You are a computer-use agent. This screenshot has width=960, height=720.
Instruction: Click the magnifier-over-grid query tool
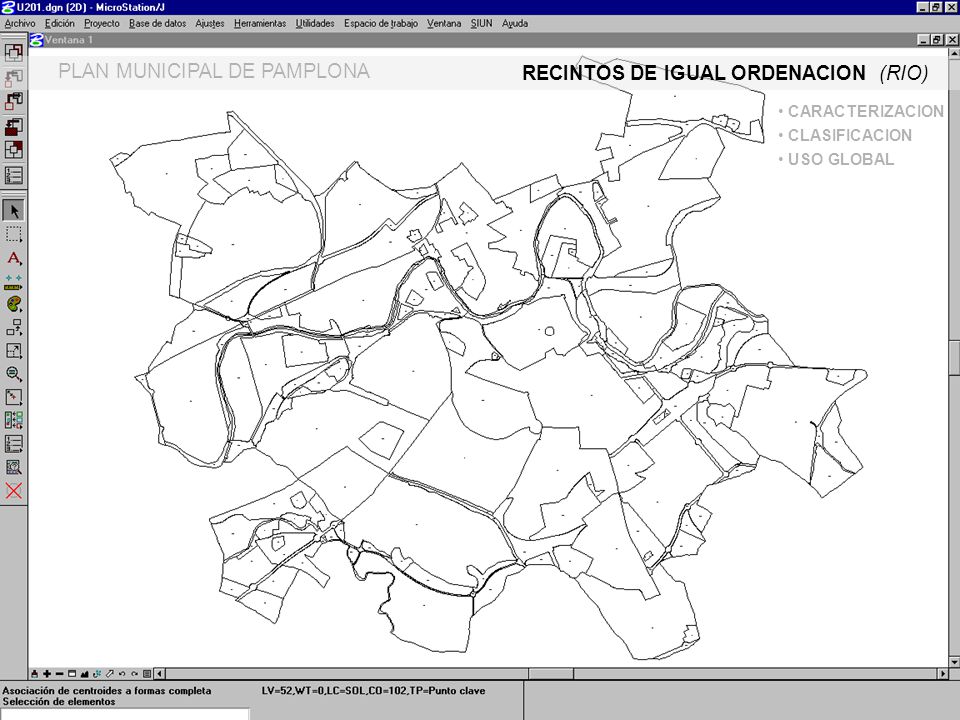pos(13,467)
